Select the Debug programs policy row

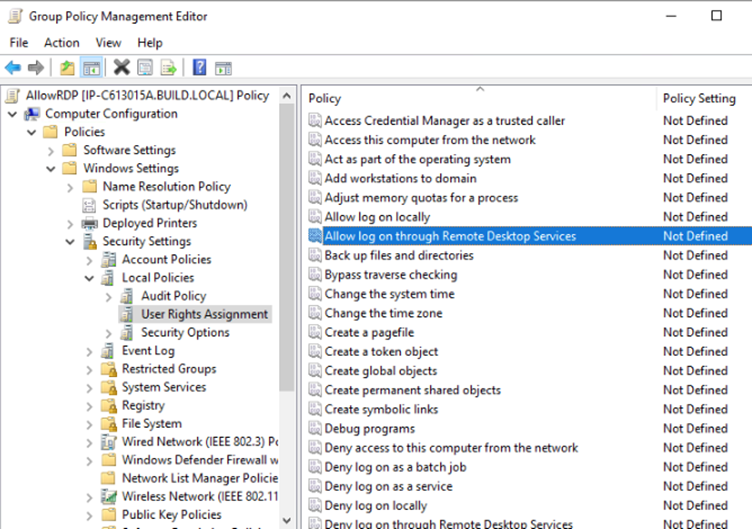[369, 428]
